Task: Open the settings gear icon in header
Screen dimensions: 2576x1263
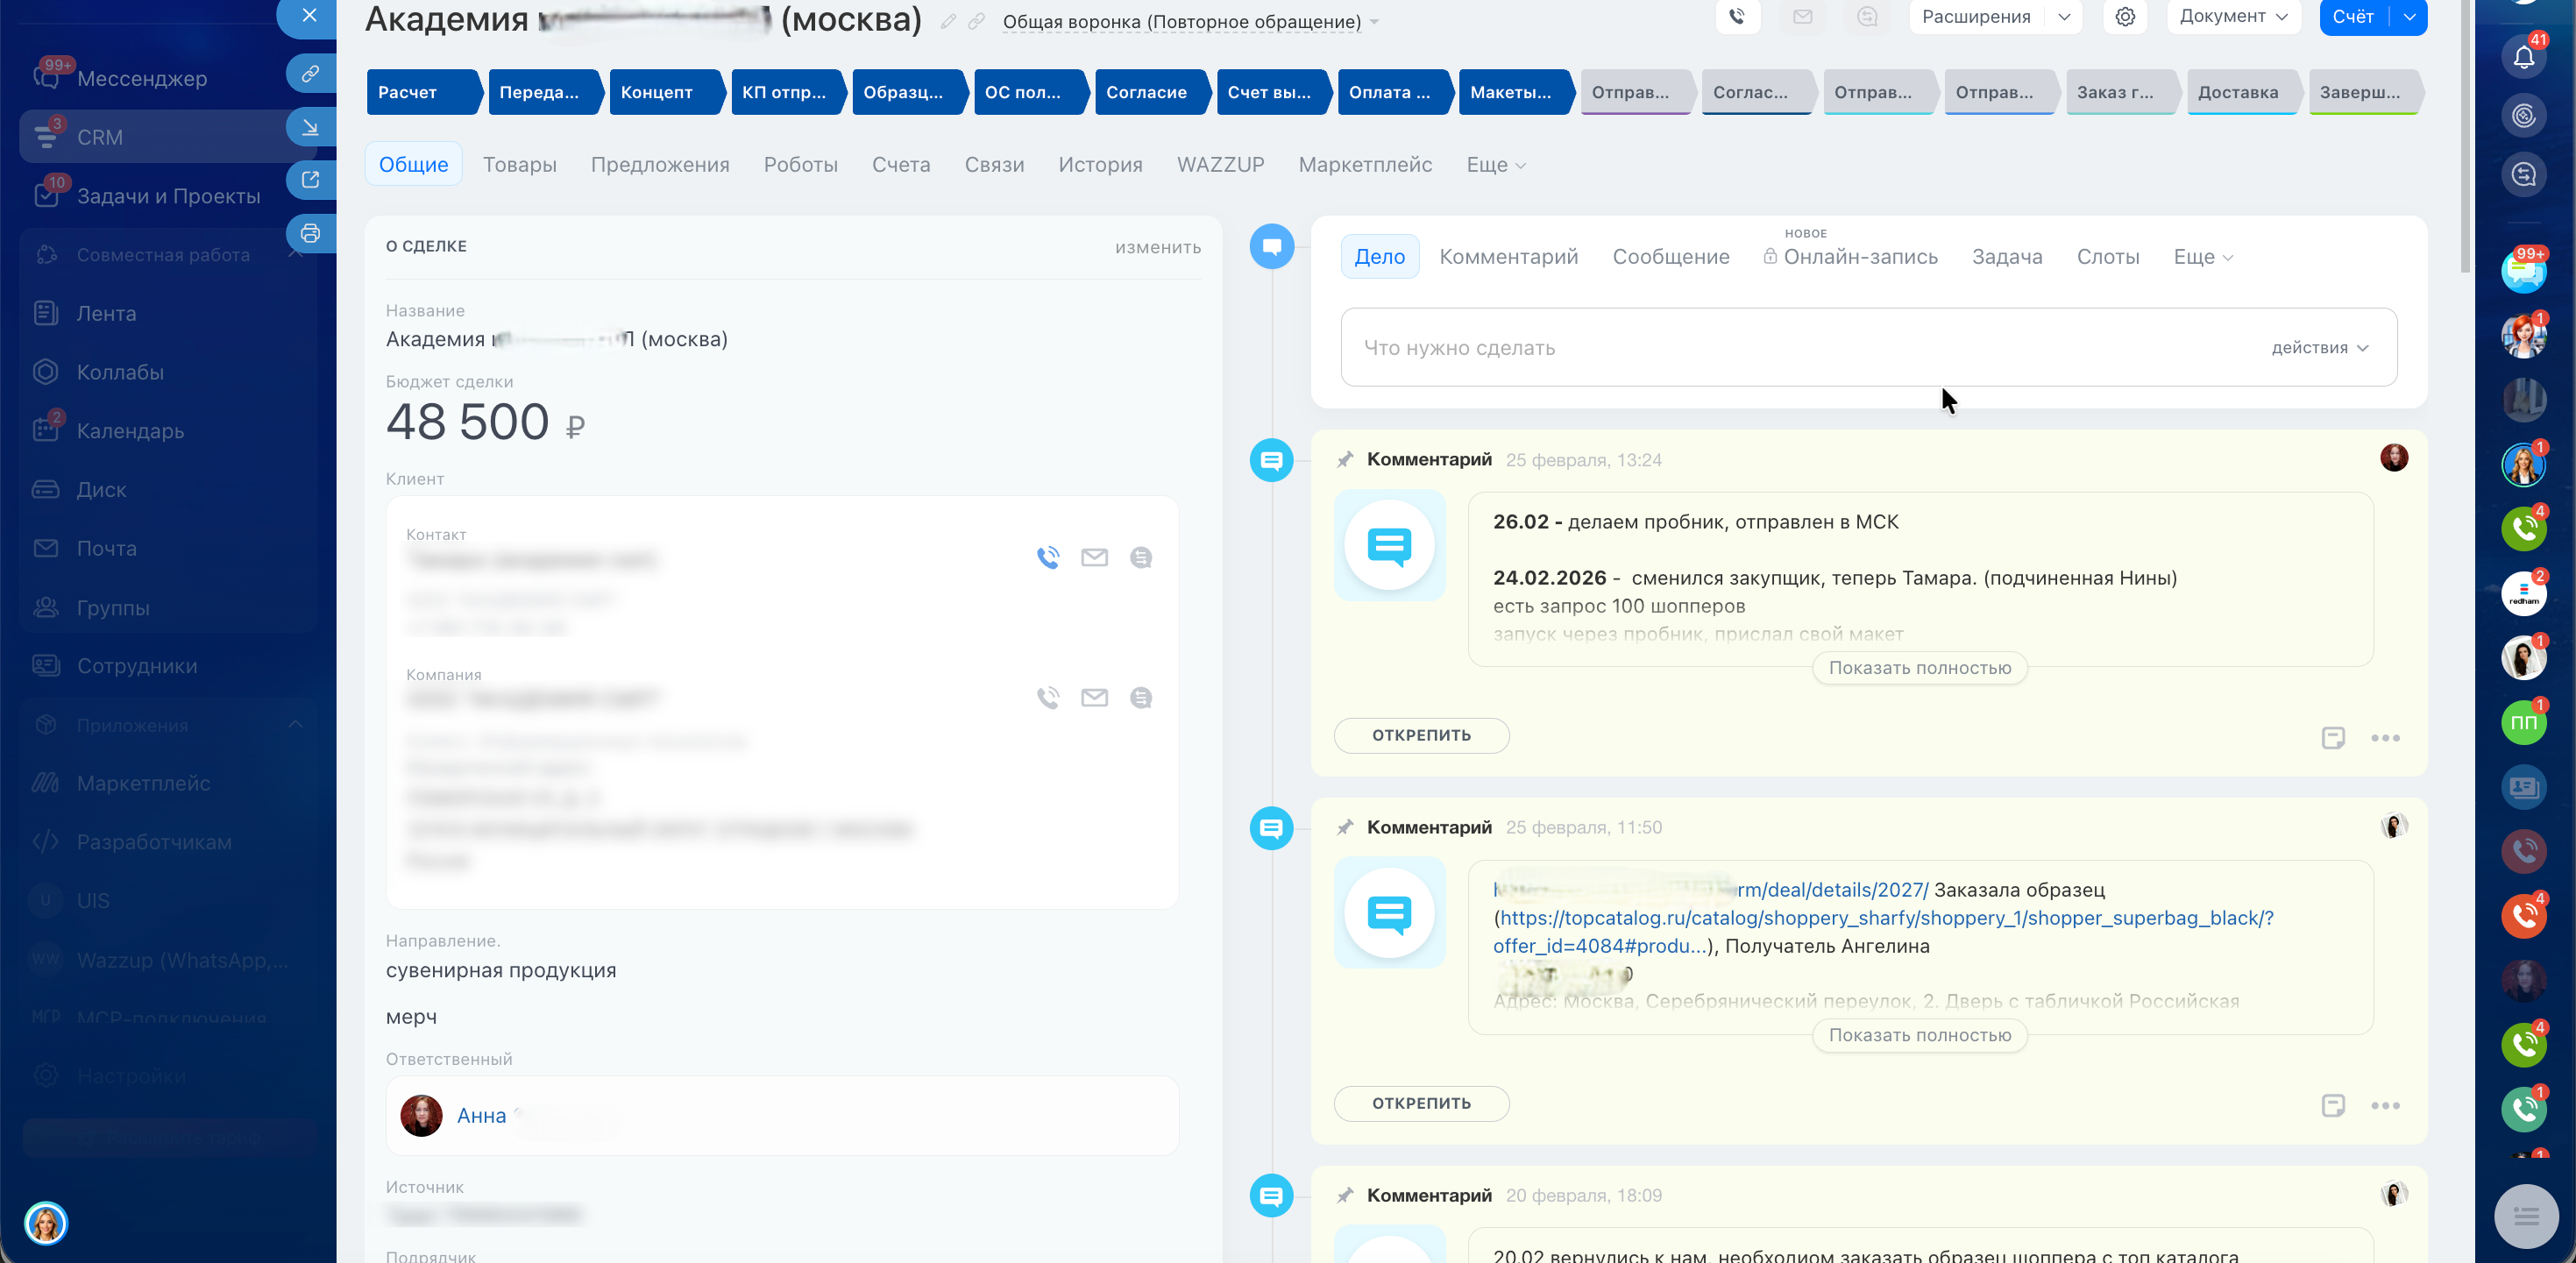Action: (x=2125, y=17)
